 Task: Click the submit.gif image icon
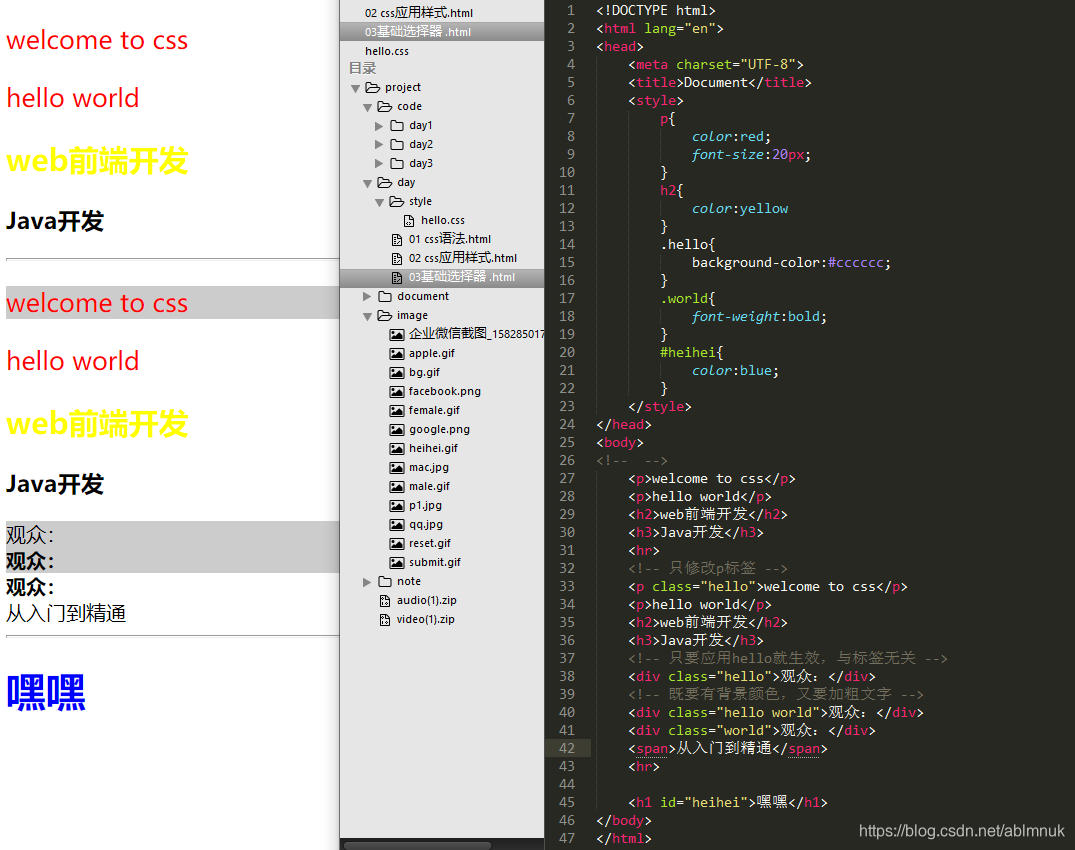[x=397, y=563]
